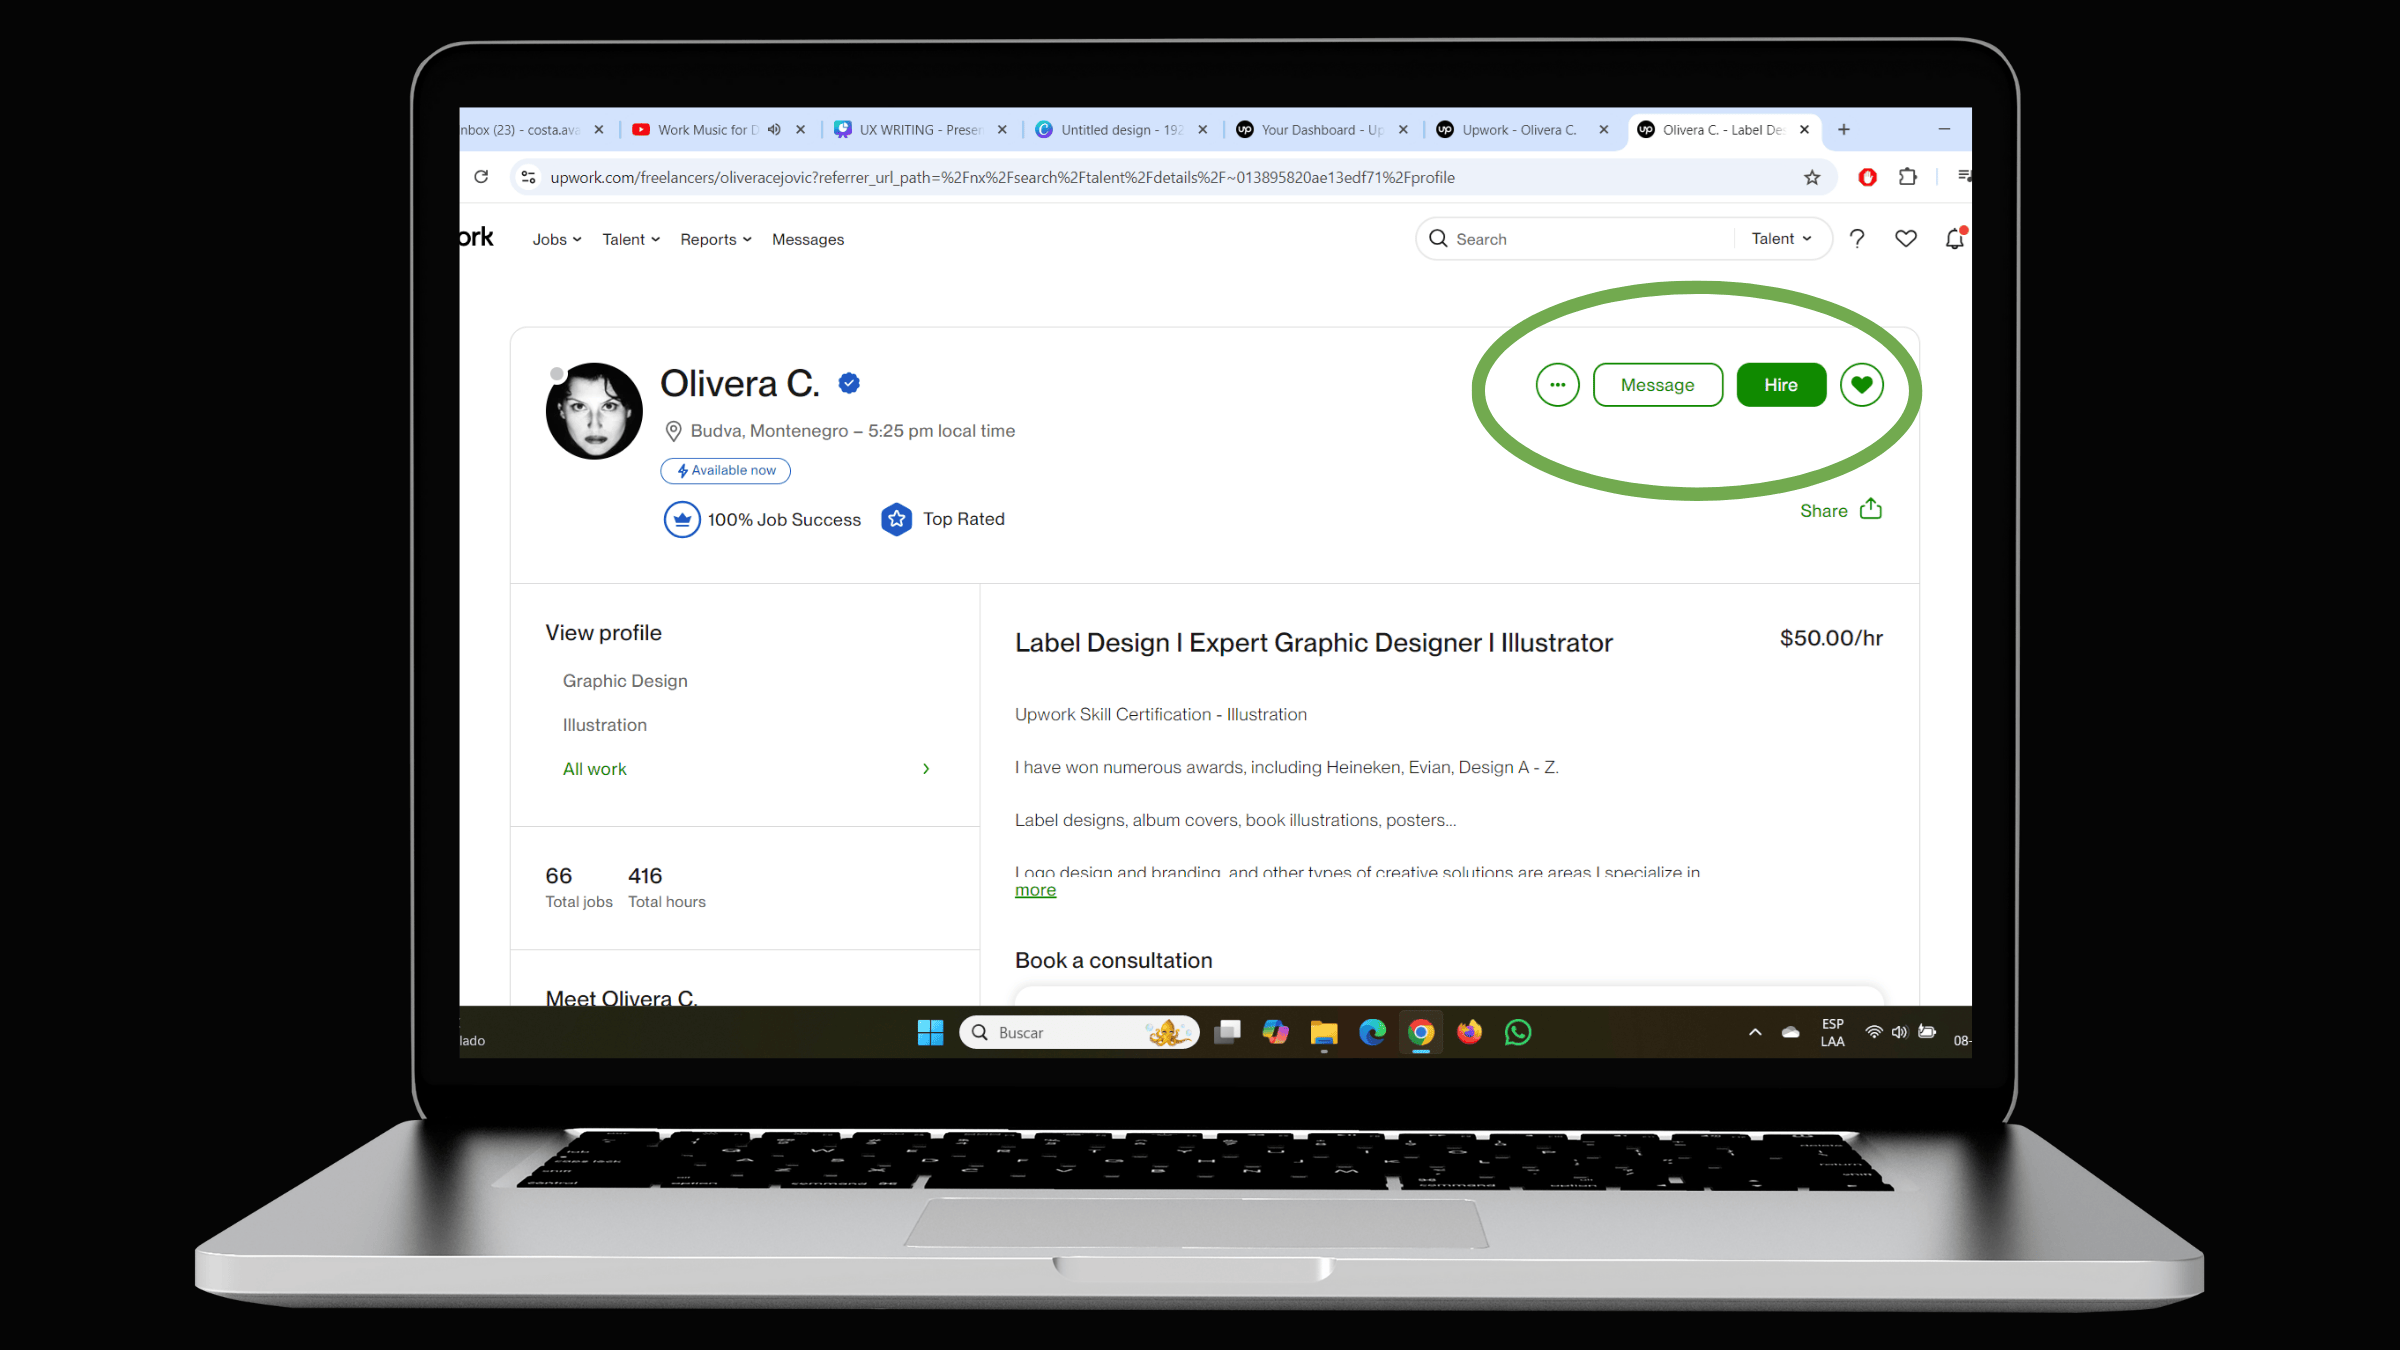Screen dimensions: 2400x1350
Task: Bookmark page with the star icon
Action: (x=1811, y=178)
